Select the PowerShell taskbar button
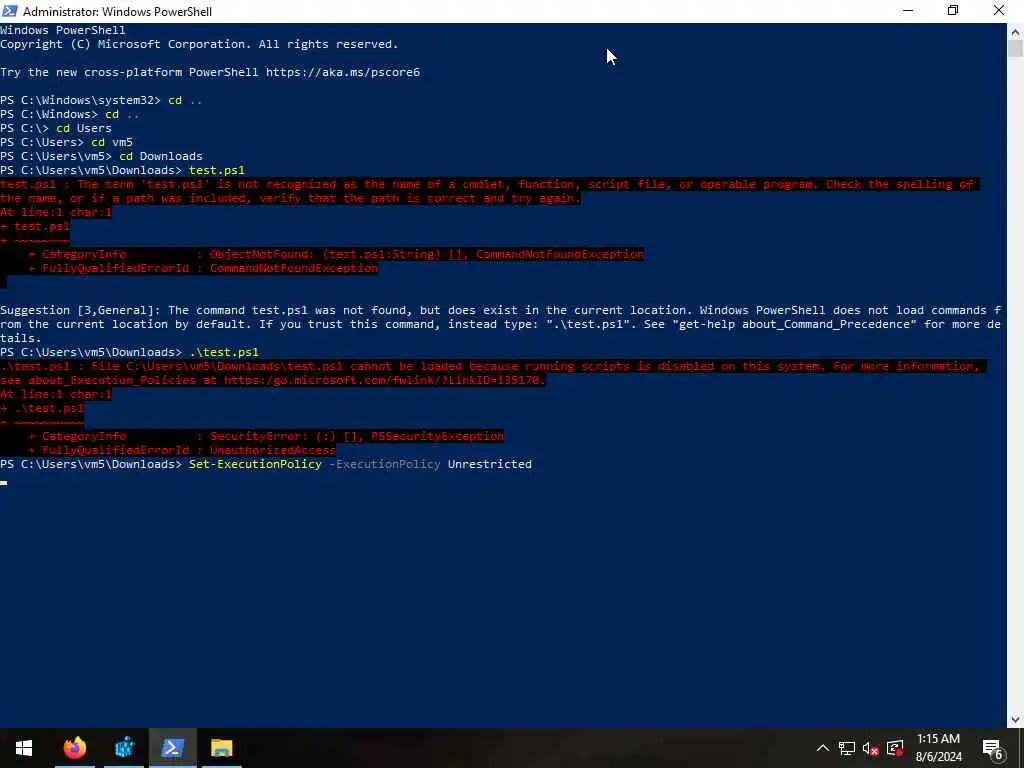1024x768 pixels. [172, 748]
